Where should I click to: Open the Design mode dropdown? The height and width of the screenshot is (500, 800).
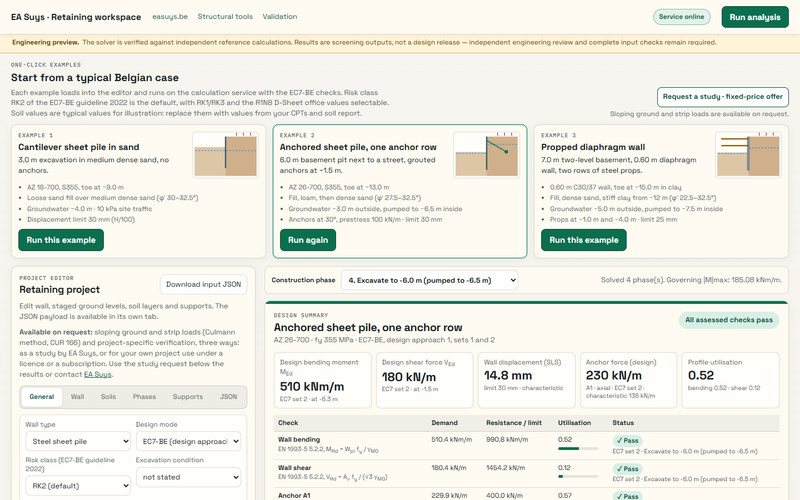pyautogui.click(x=188, y=441)
